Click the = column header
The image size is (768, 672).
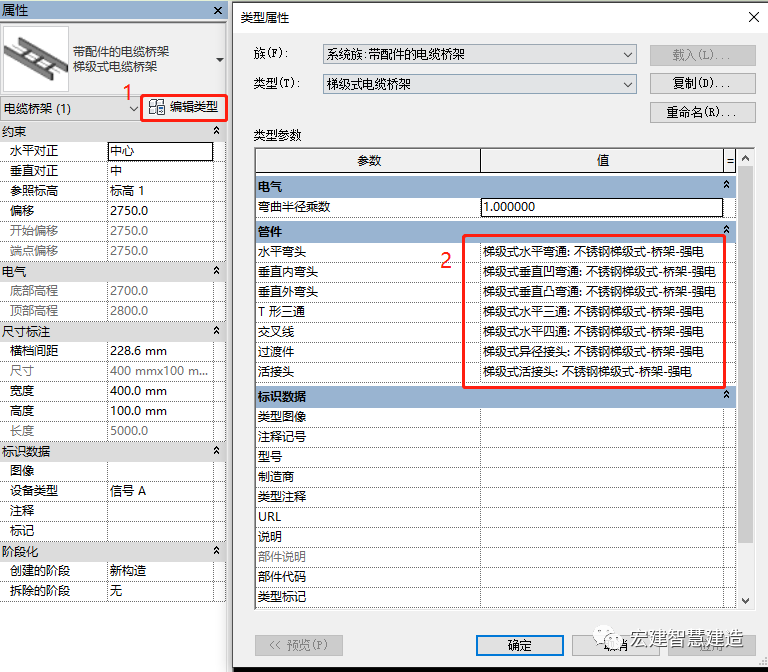pyautogui.click(x=730, y=161)
